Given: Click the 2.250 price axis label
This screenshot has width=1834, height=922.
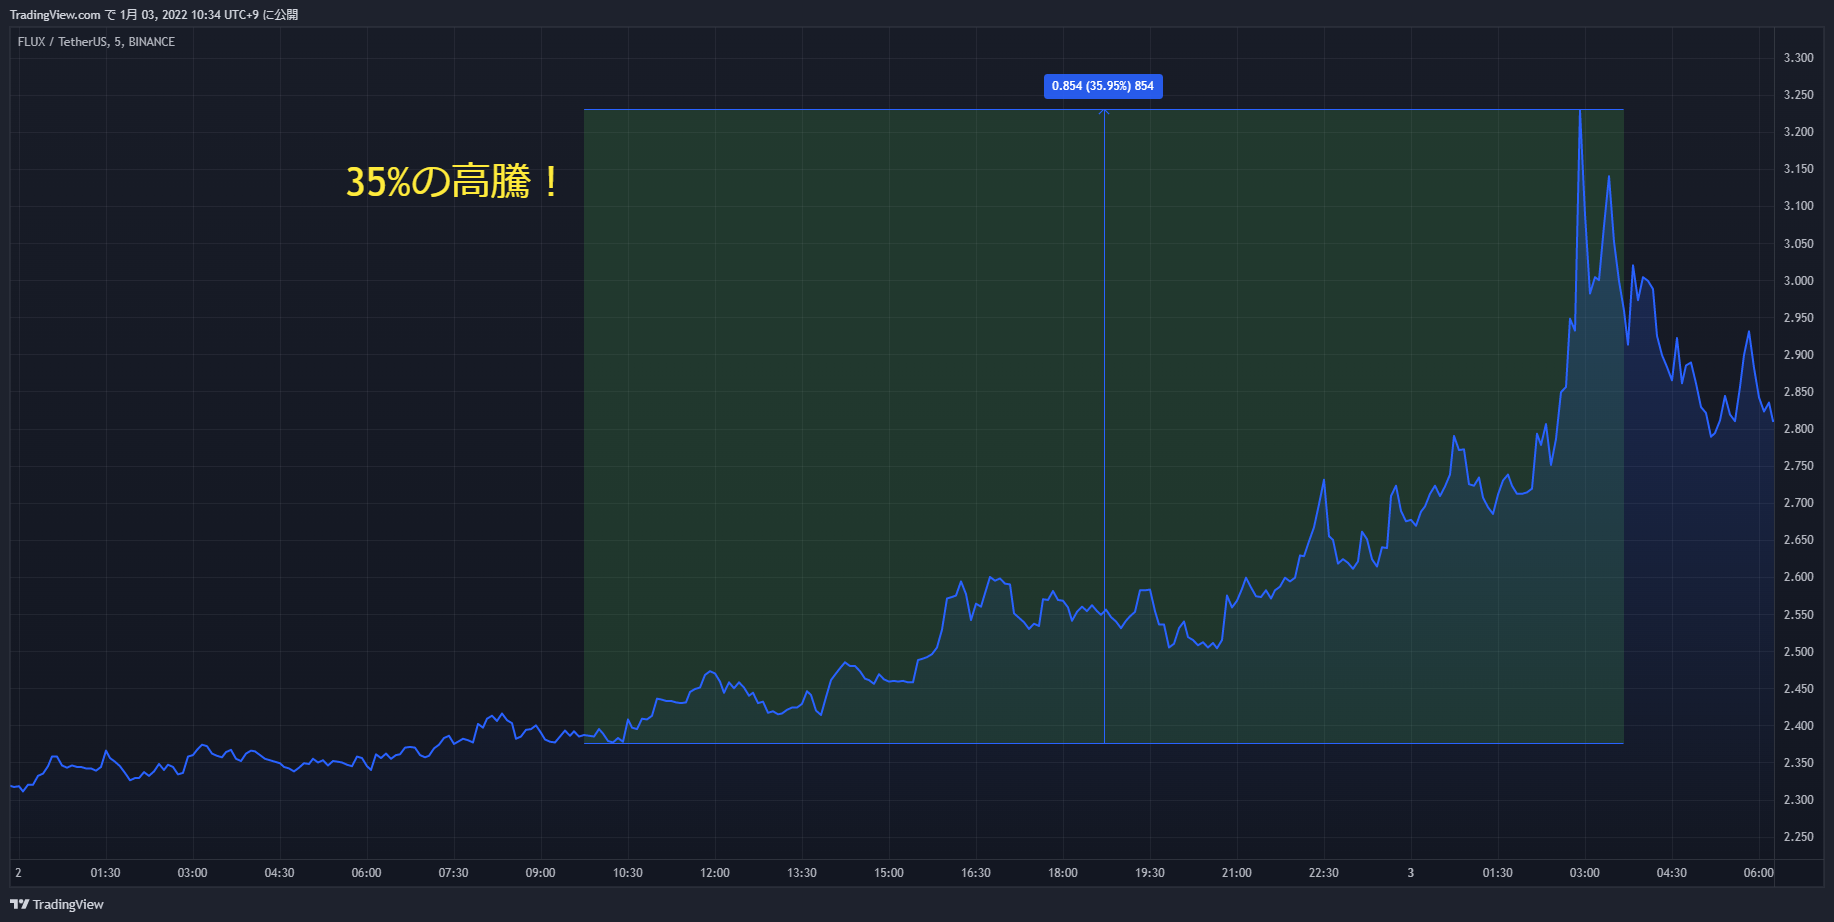Looking at the screenshot, I should (x=1798, y=837).
